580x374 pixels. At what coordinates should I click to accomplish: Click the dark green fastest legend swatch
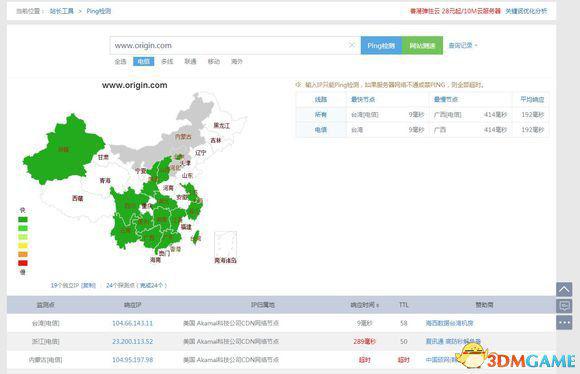point(23,219)
